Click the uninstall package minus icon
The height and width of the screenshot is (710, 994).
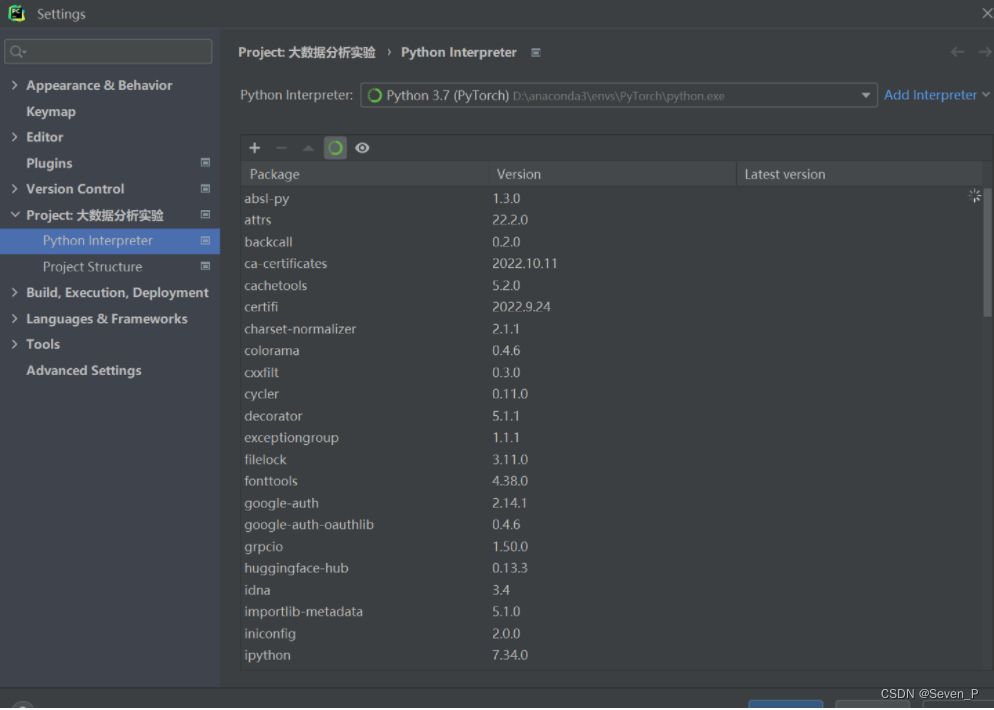click(x=281, y=148)
